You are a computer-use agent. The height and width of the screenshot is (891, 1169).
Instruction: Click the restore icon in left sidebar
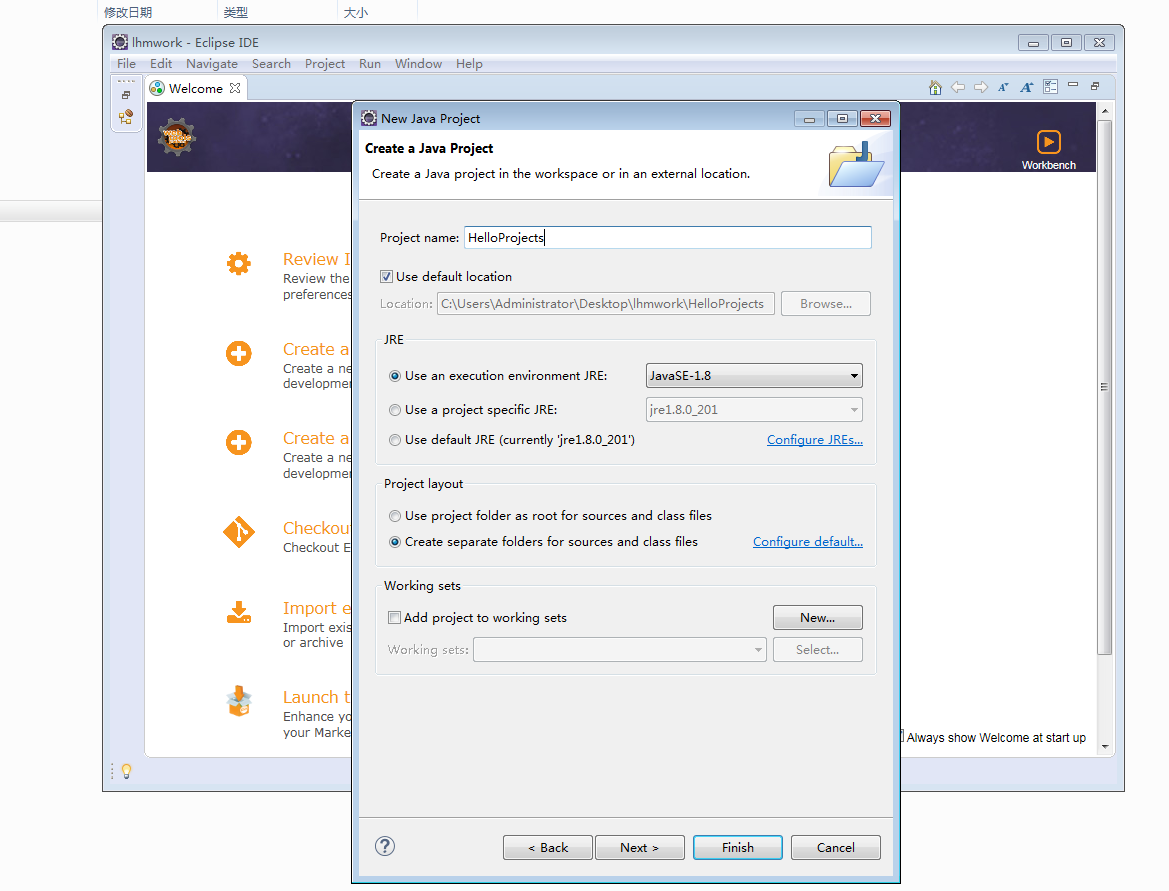tap(126, 95)
